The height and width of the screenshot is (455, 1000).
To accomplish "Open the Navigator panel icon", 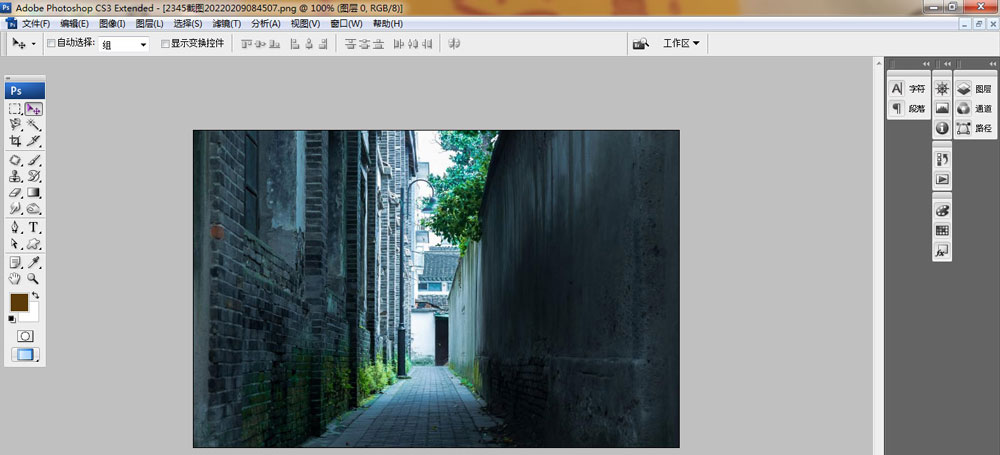I will 942,89.
